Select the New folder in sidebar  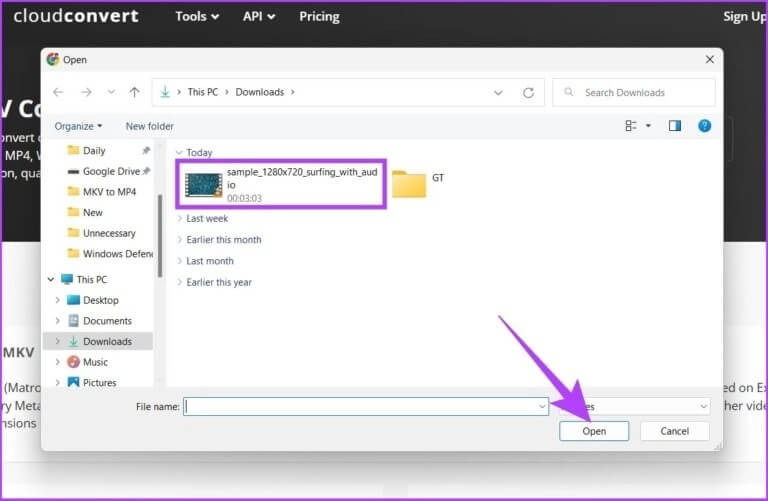(x=92, y=212)
